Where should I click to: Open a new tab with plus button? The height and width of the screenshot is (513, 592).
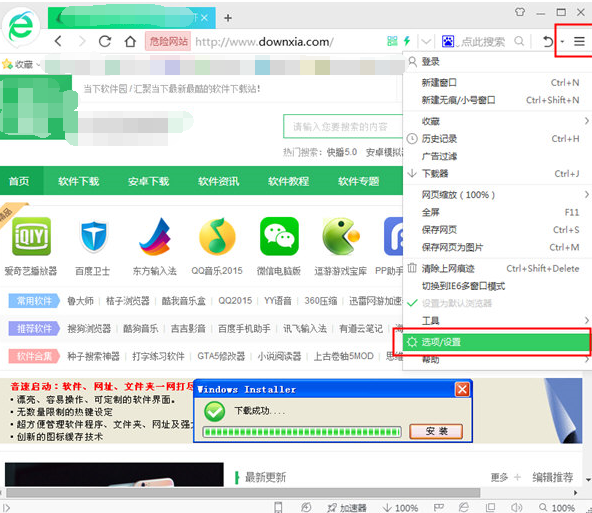click(228, 18)
